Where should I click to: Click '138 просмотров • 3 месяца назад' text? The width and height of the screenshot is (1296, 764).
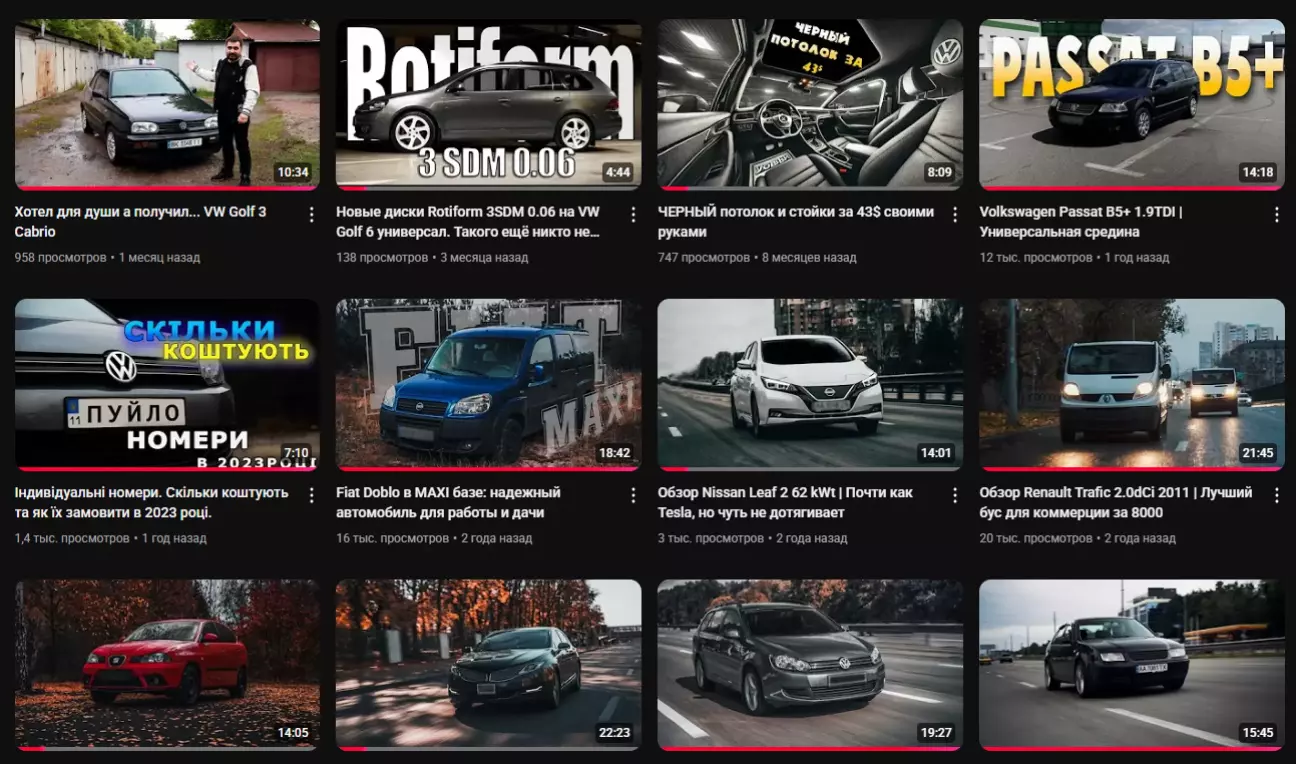[x=432, y=258]
